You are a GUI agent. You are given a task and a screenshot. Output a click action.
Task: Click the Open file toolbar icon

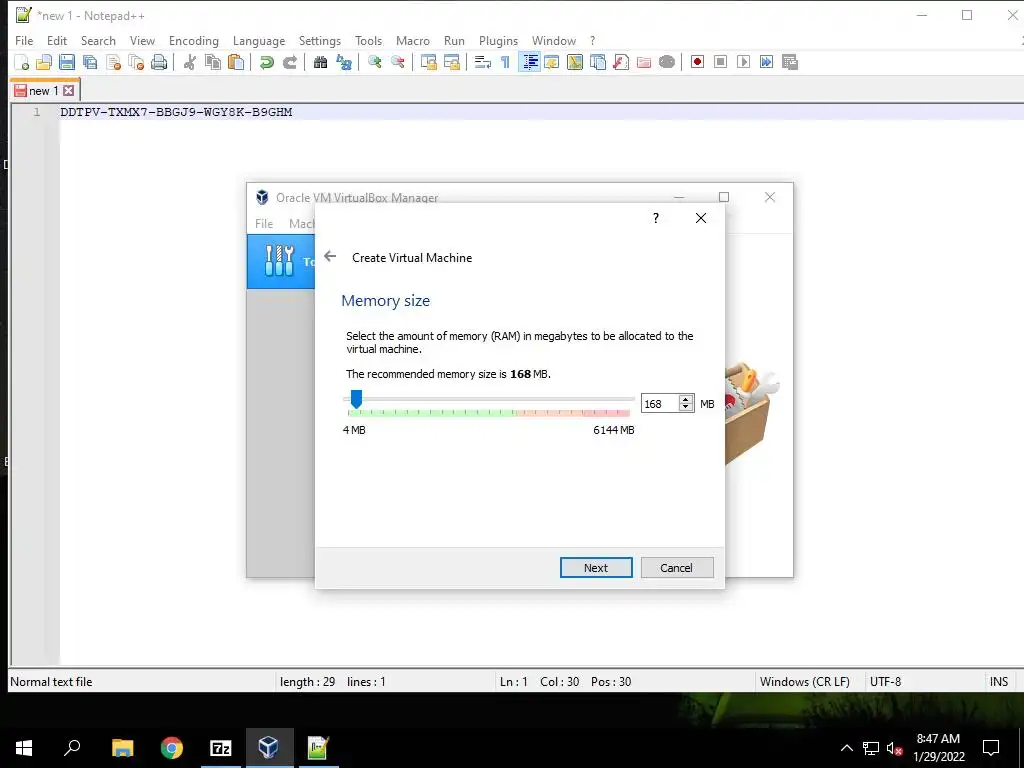click(44, 62)
